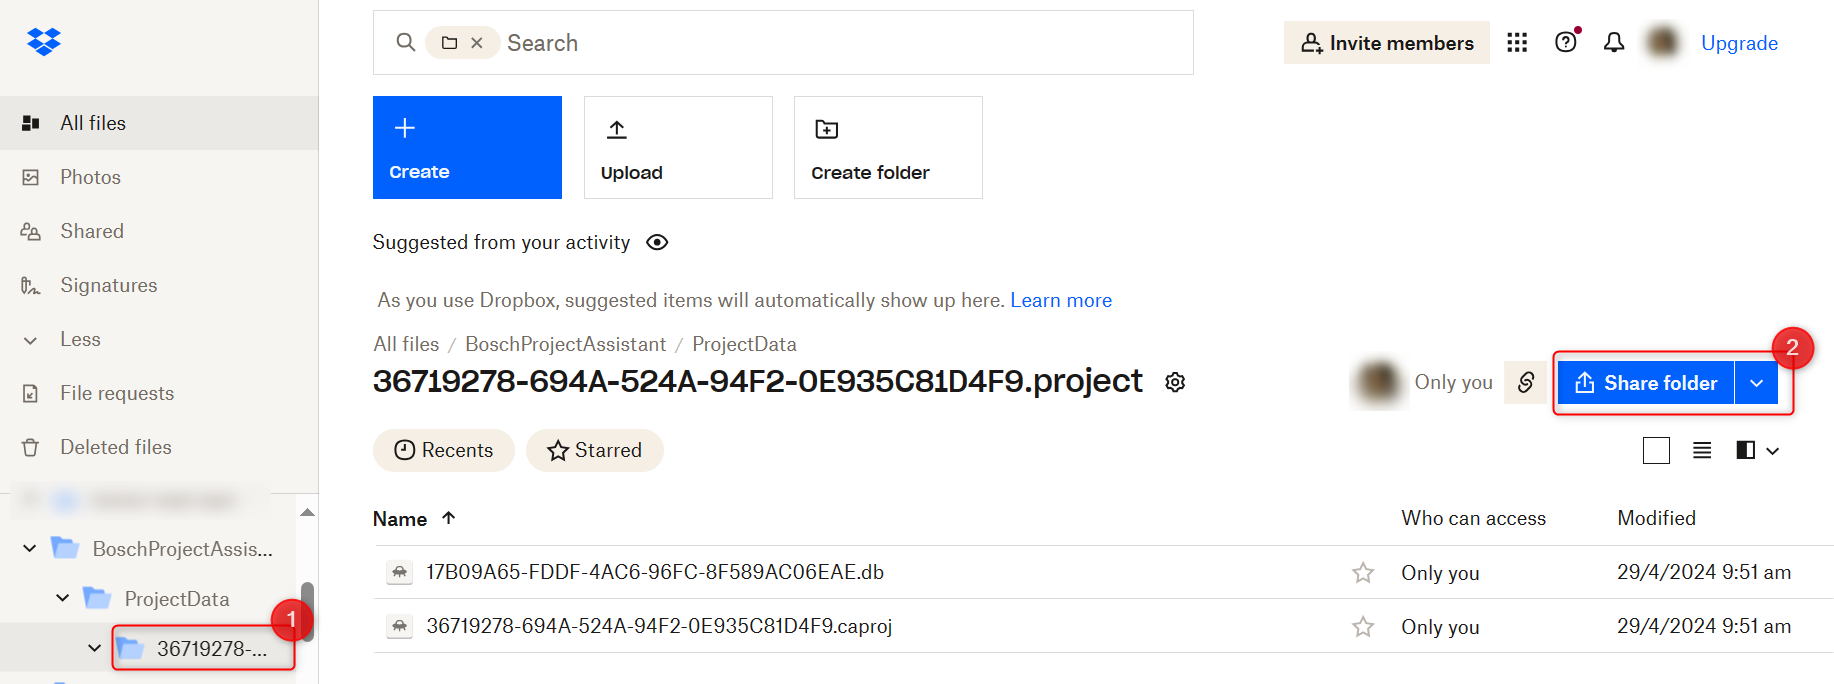This screenshot has width=1834, height=684.
Task: Star the 17B09A65 .db file
Action: (x=1362, y=573)
